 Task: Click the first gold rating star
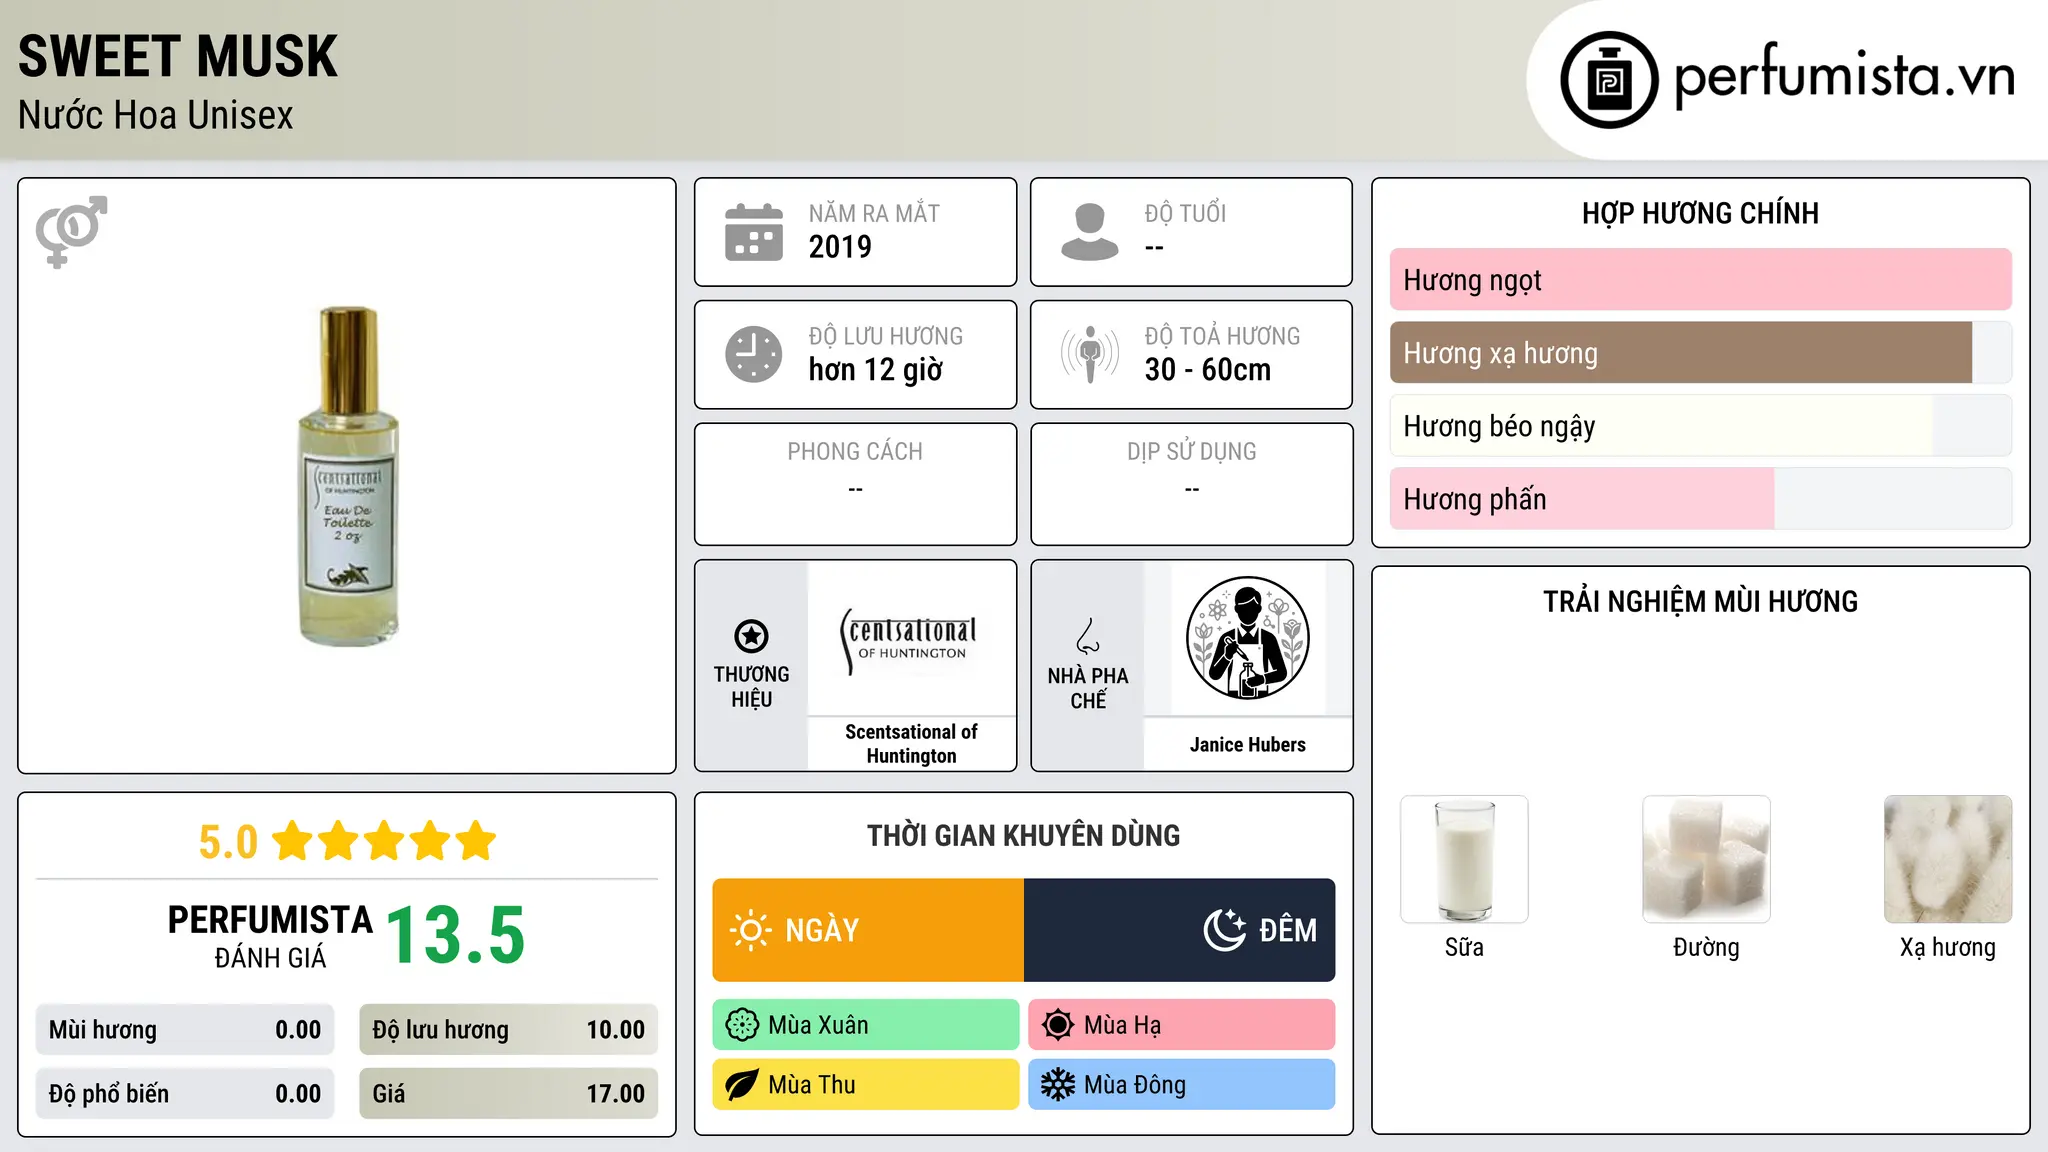[293, 841]
